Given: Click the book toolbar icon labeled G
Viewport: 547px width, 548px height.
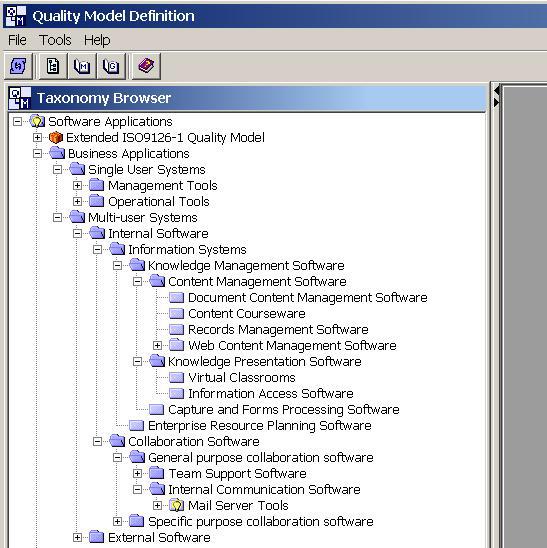Looking at the screenshot, I should point(111,66).
